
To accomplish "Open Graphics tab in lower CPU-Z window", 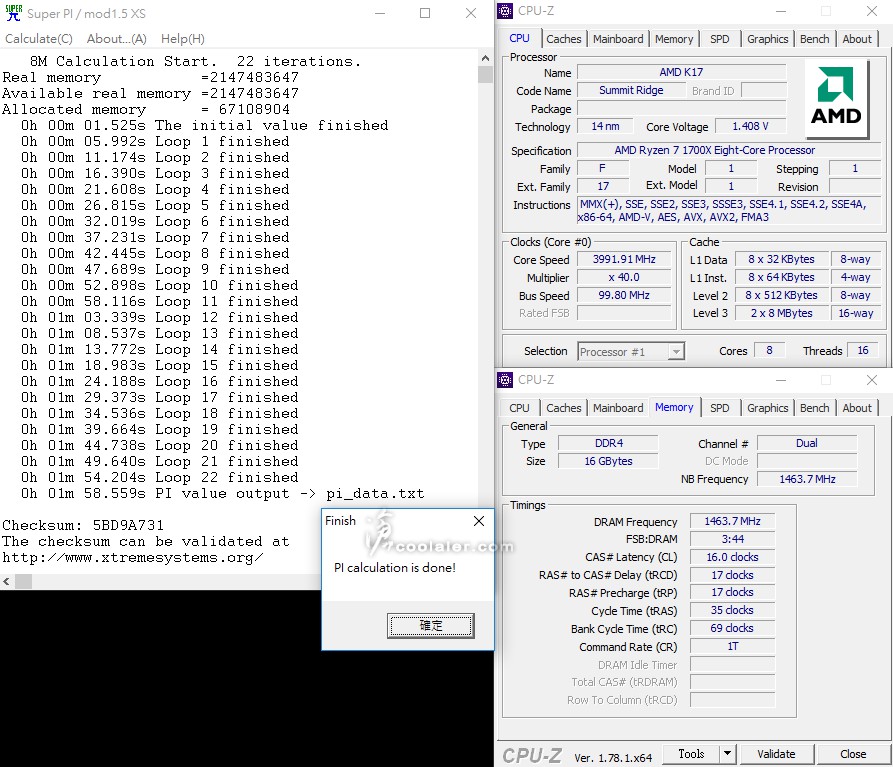I will [x=768, y=408].
